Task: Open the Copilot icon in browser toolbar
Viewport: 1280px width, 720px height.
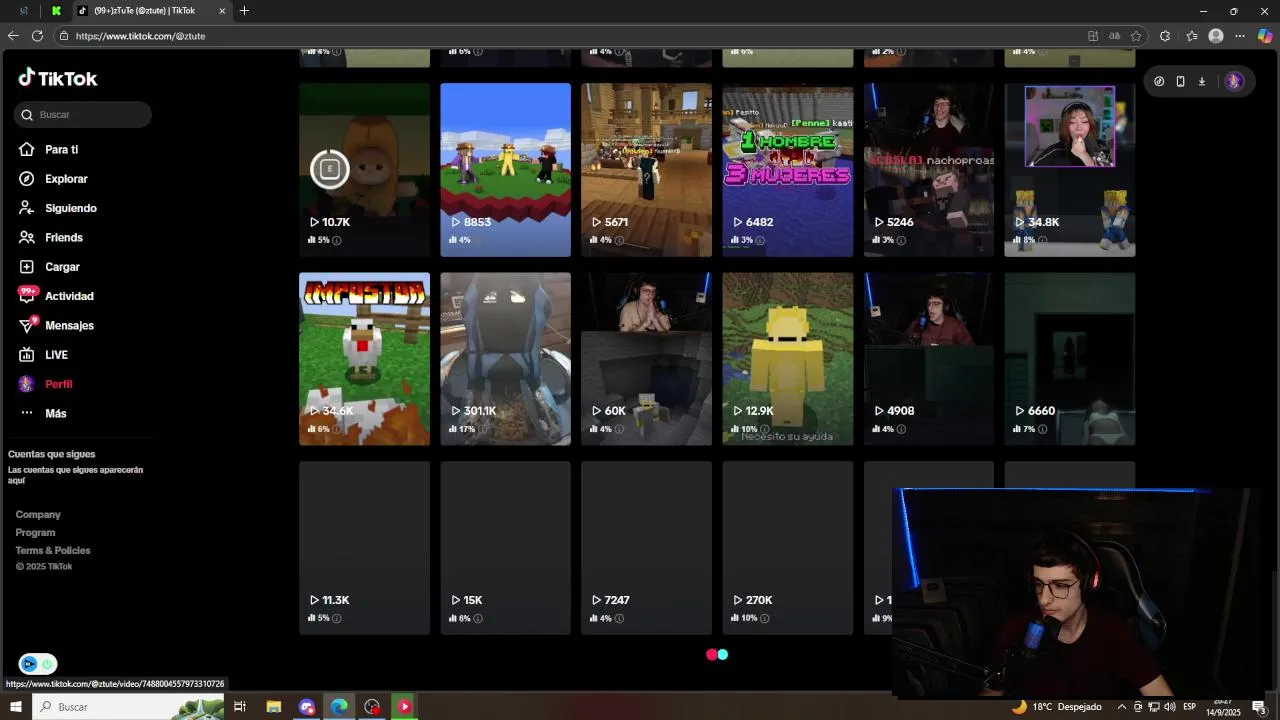Action: coord(1265,36)
